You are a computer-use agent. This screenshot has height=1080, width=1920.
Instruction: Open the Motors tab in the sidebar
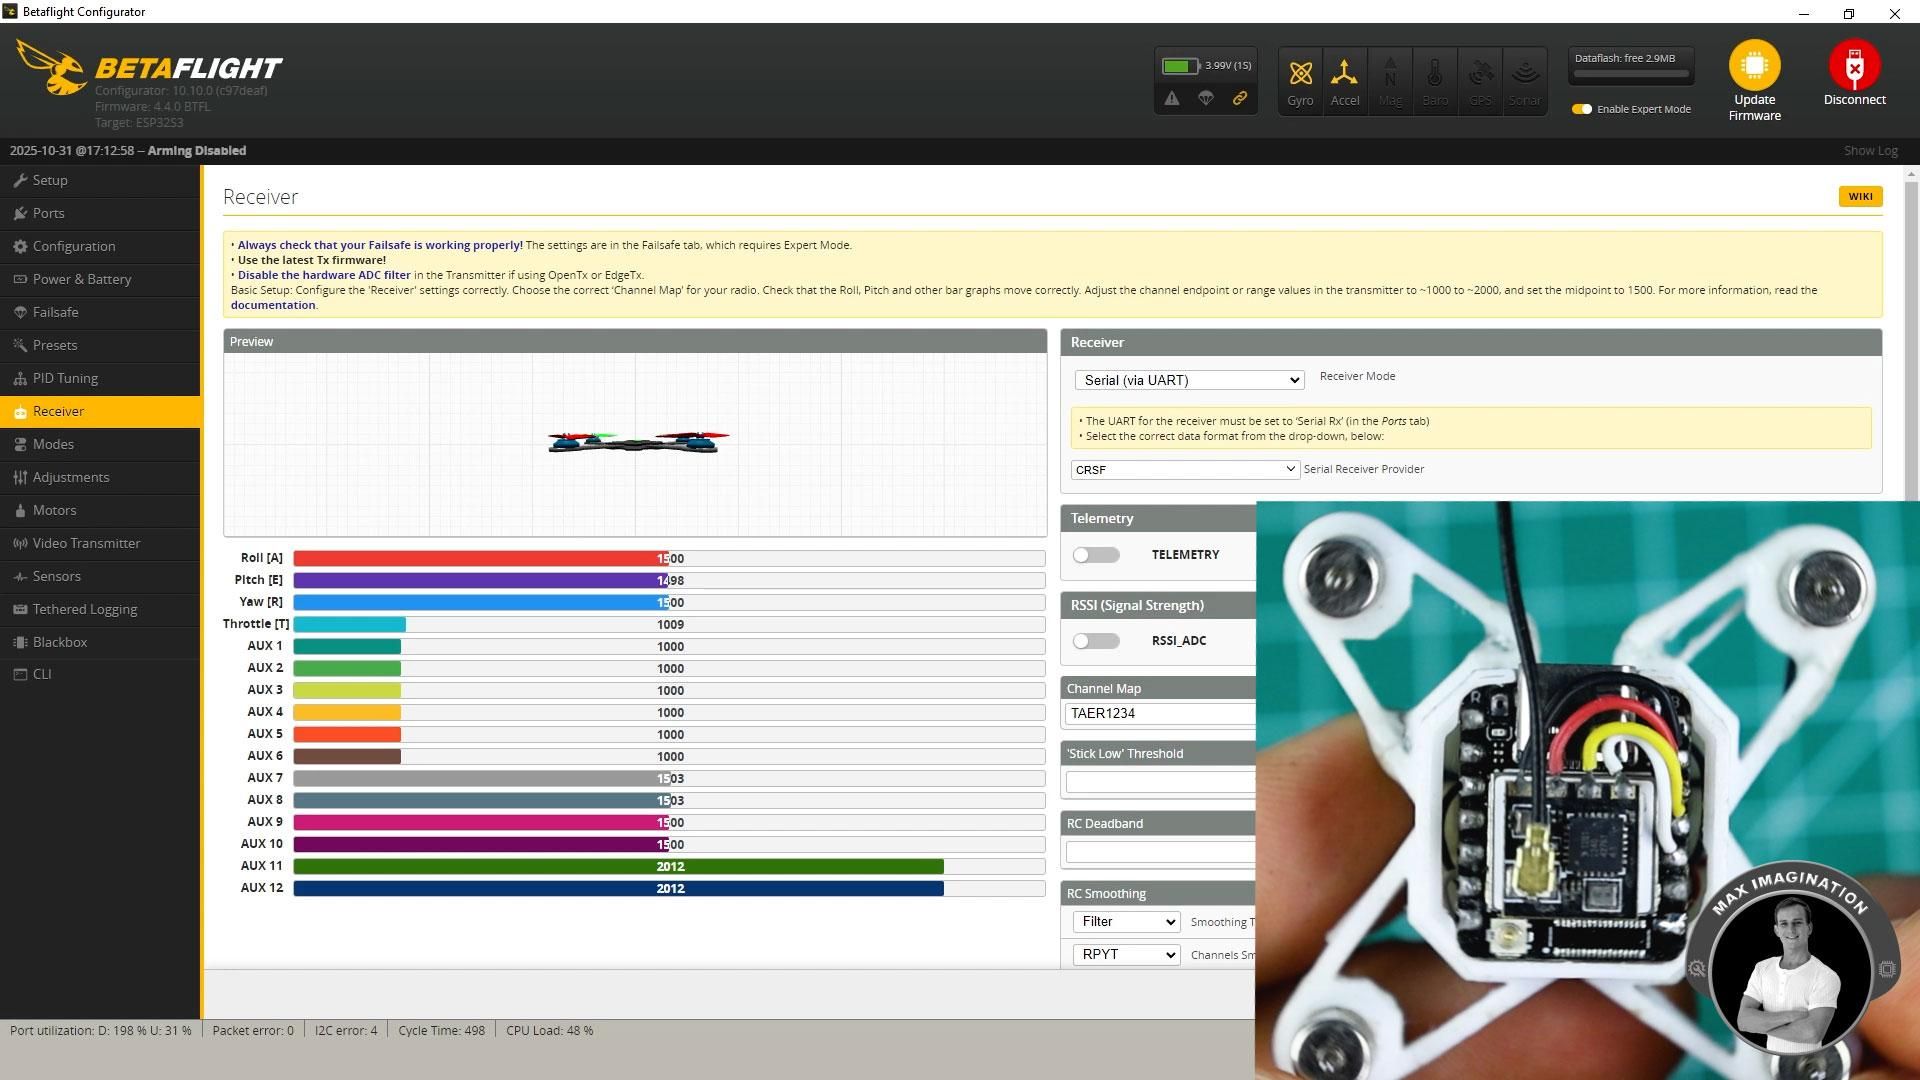tap(55, 510)
